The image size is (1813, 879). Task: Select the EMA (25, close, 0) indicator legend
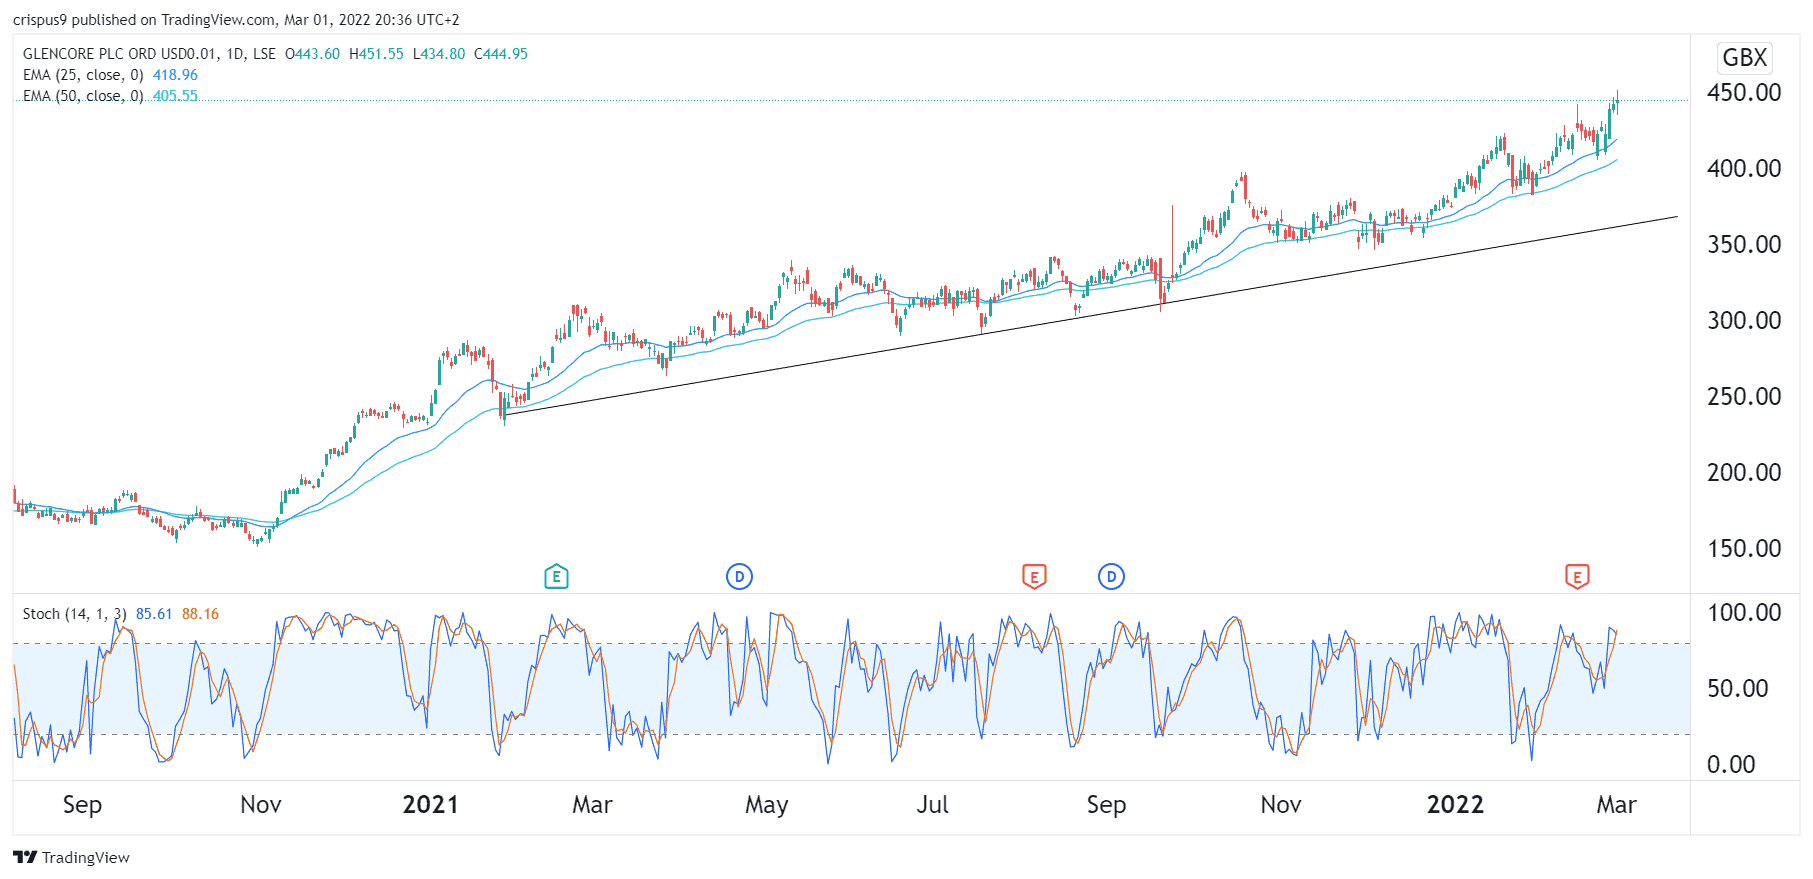pos(83,75)
